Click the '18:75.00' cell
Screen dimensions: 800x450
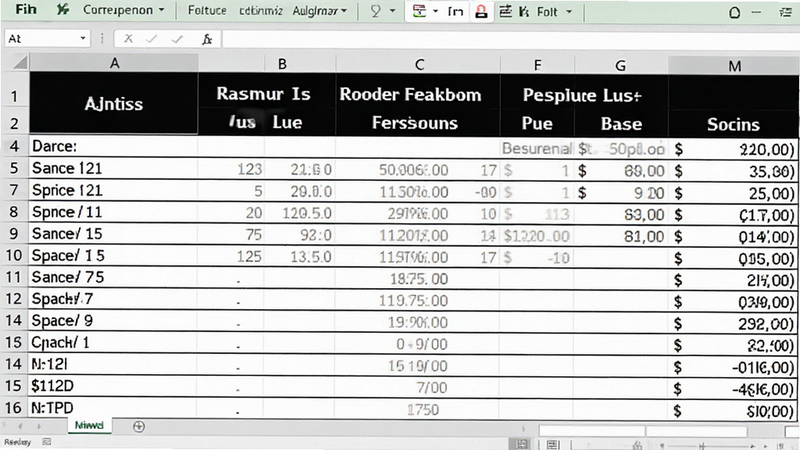tap(418, 279)
